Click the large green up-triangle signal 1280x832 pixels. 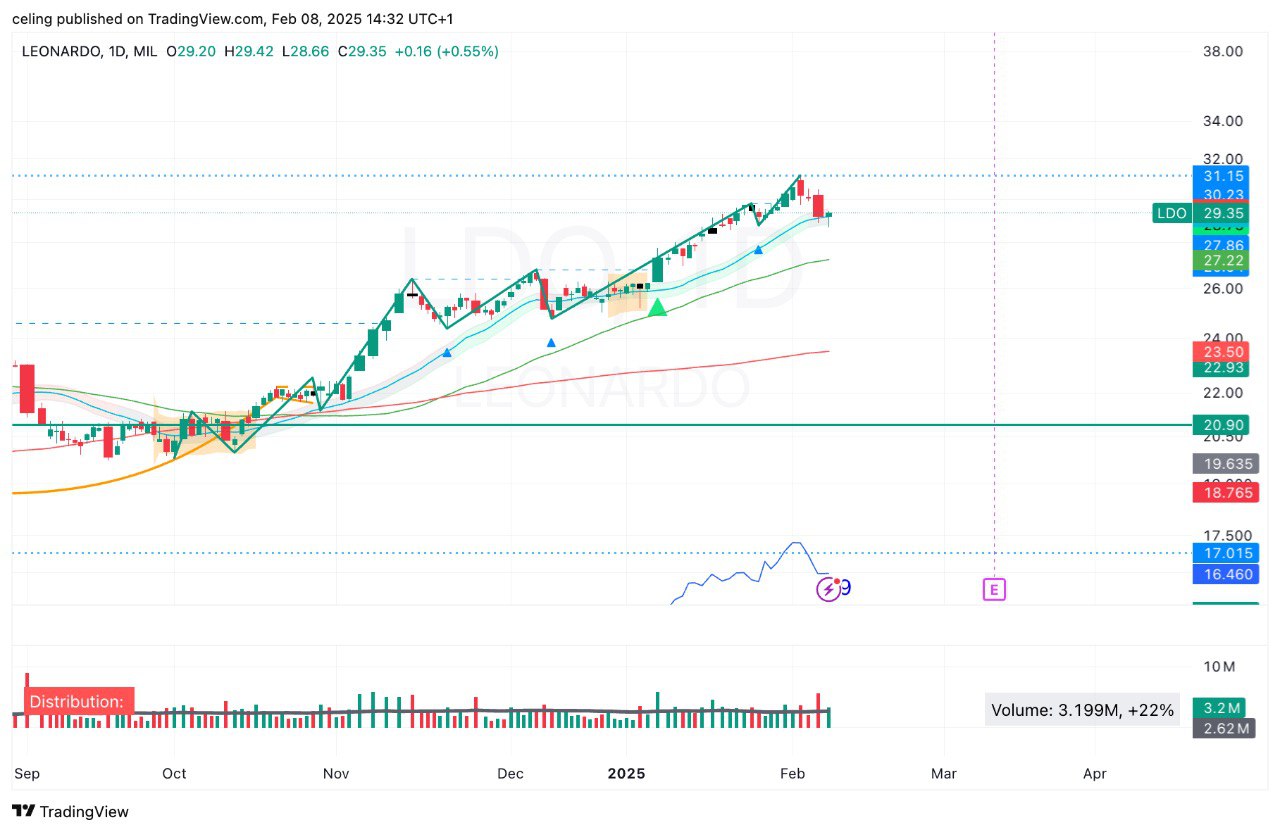[x=657, y=307]
